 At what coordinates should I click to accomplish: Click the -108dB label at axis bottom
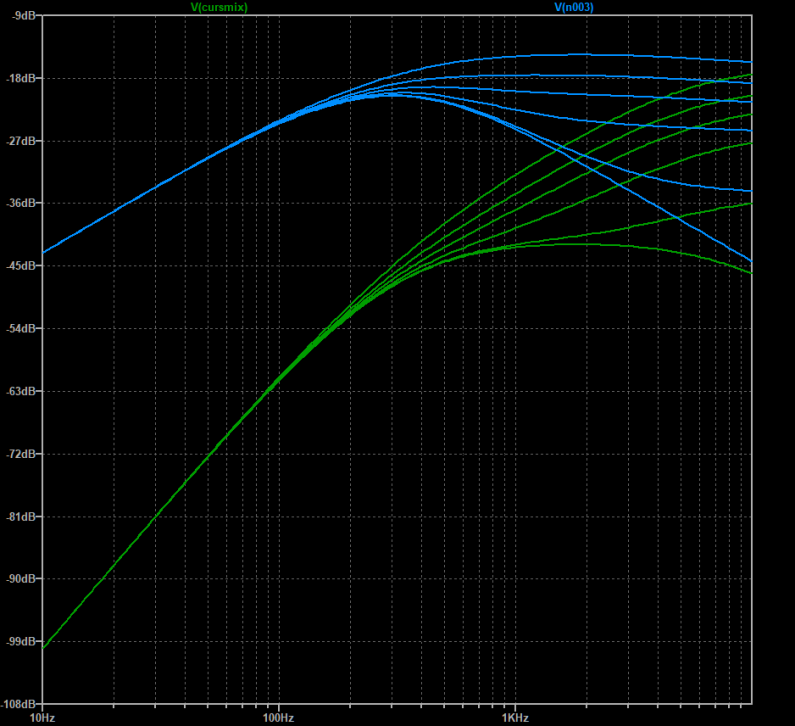click(x=17, y=703)
